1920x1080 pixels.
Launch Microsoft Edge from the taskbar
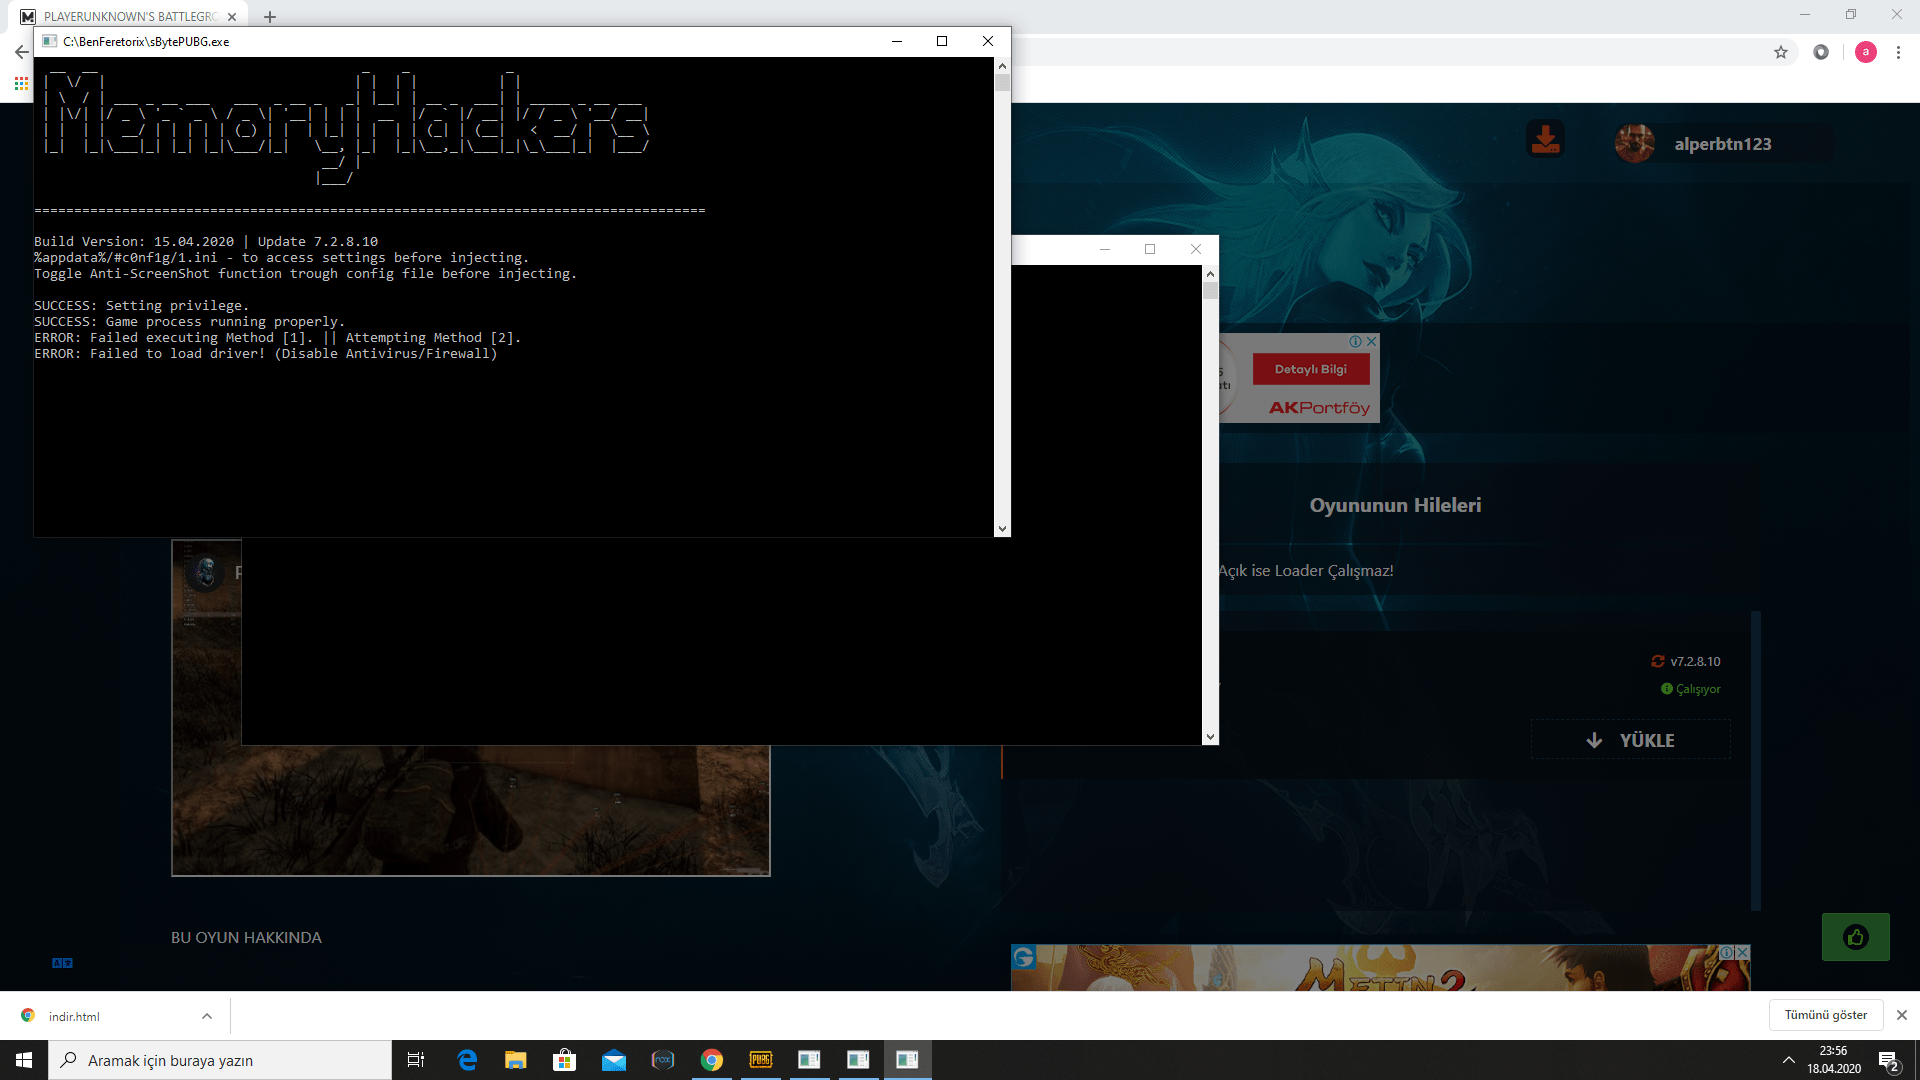coord(467,1060)
